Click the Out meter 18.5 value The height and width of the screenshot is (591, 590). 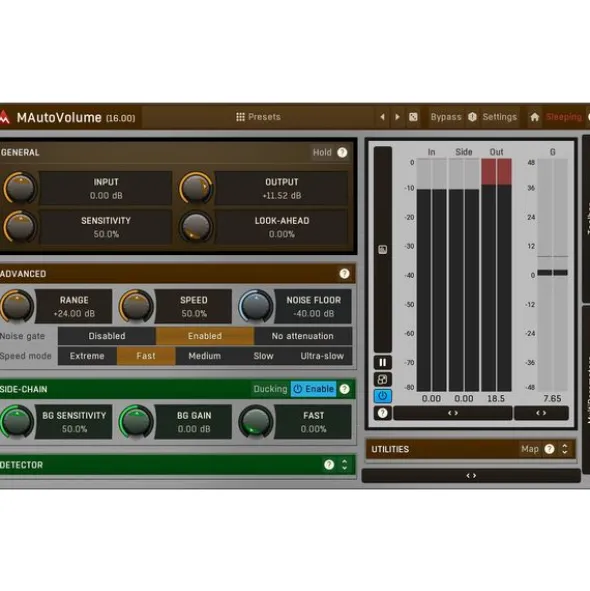click(496, 398)
